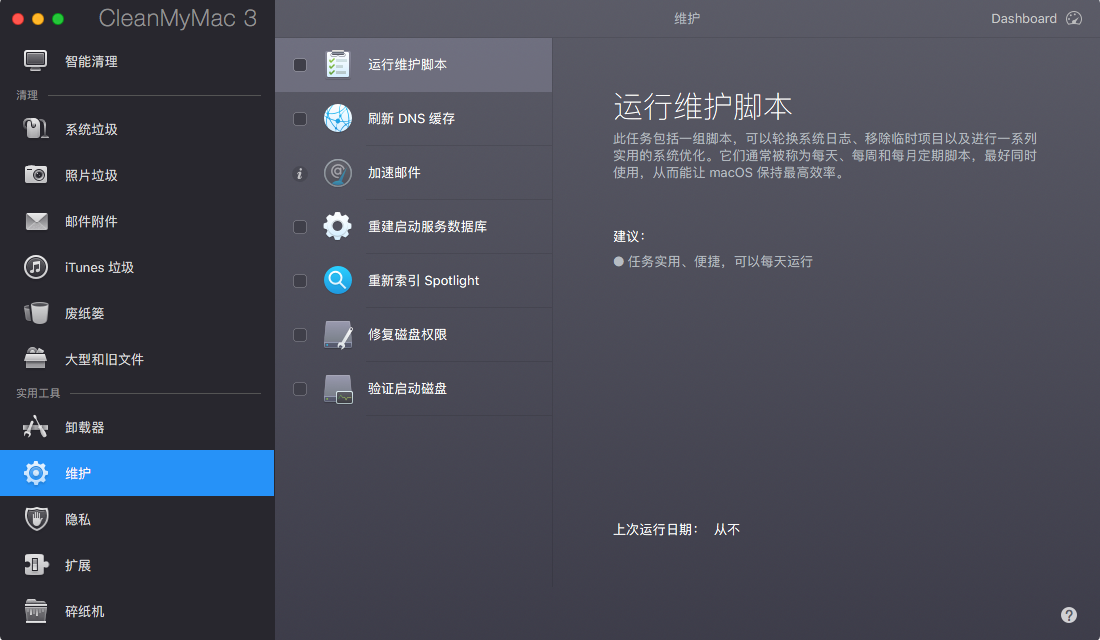Image resolution: width=1100 pixels, height=640 pixels.
Task: Select the 修复磁盘权限 checkbox
Action: click(300, 335)
